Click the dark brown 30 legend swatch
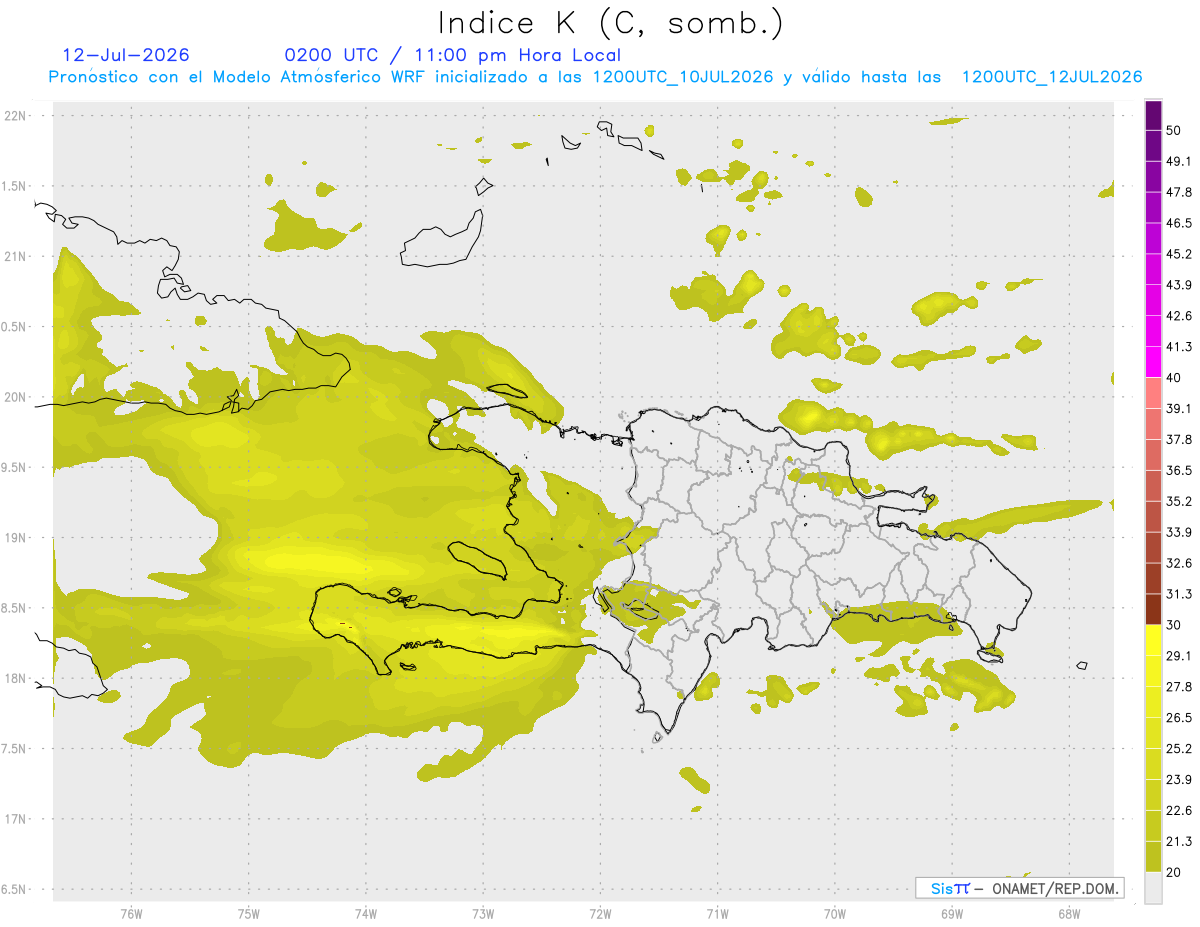The width and height of the screenshot is (1200, 927). (1153, 609)
